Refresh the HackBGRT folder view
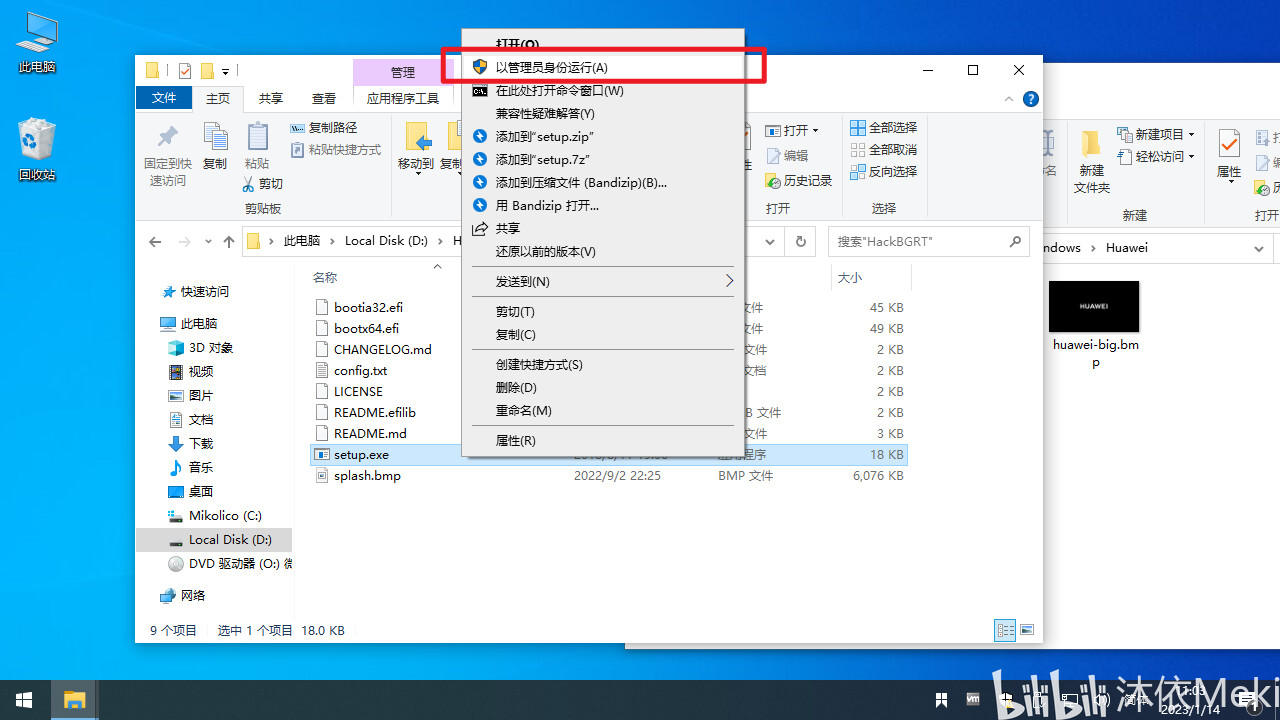 [x=800, y=242]
